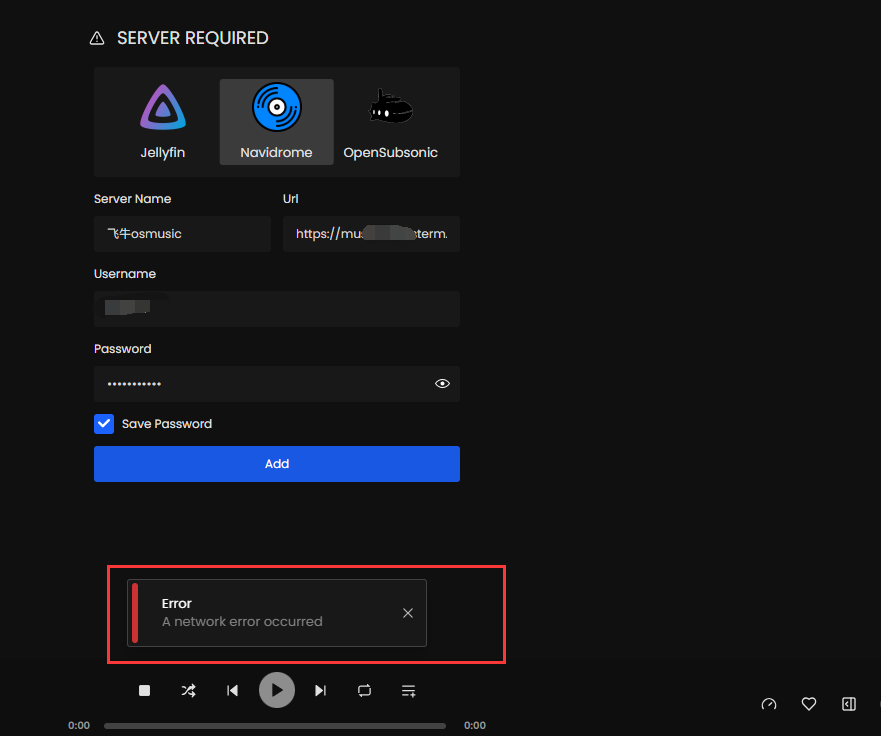Click the Save Password label
This screenshot has width=881, height=736.
click(x=167, y=424)
